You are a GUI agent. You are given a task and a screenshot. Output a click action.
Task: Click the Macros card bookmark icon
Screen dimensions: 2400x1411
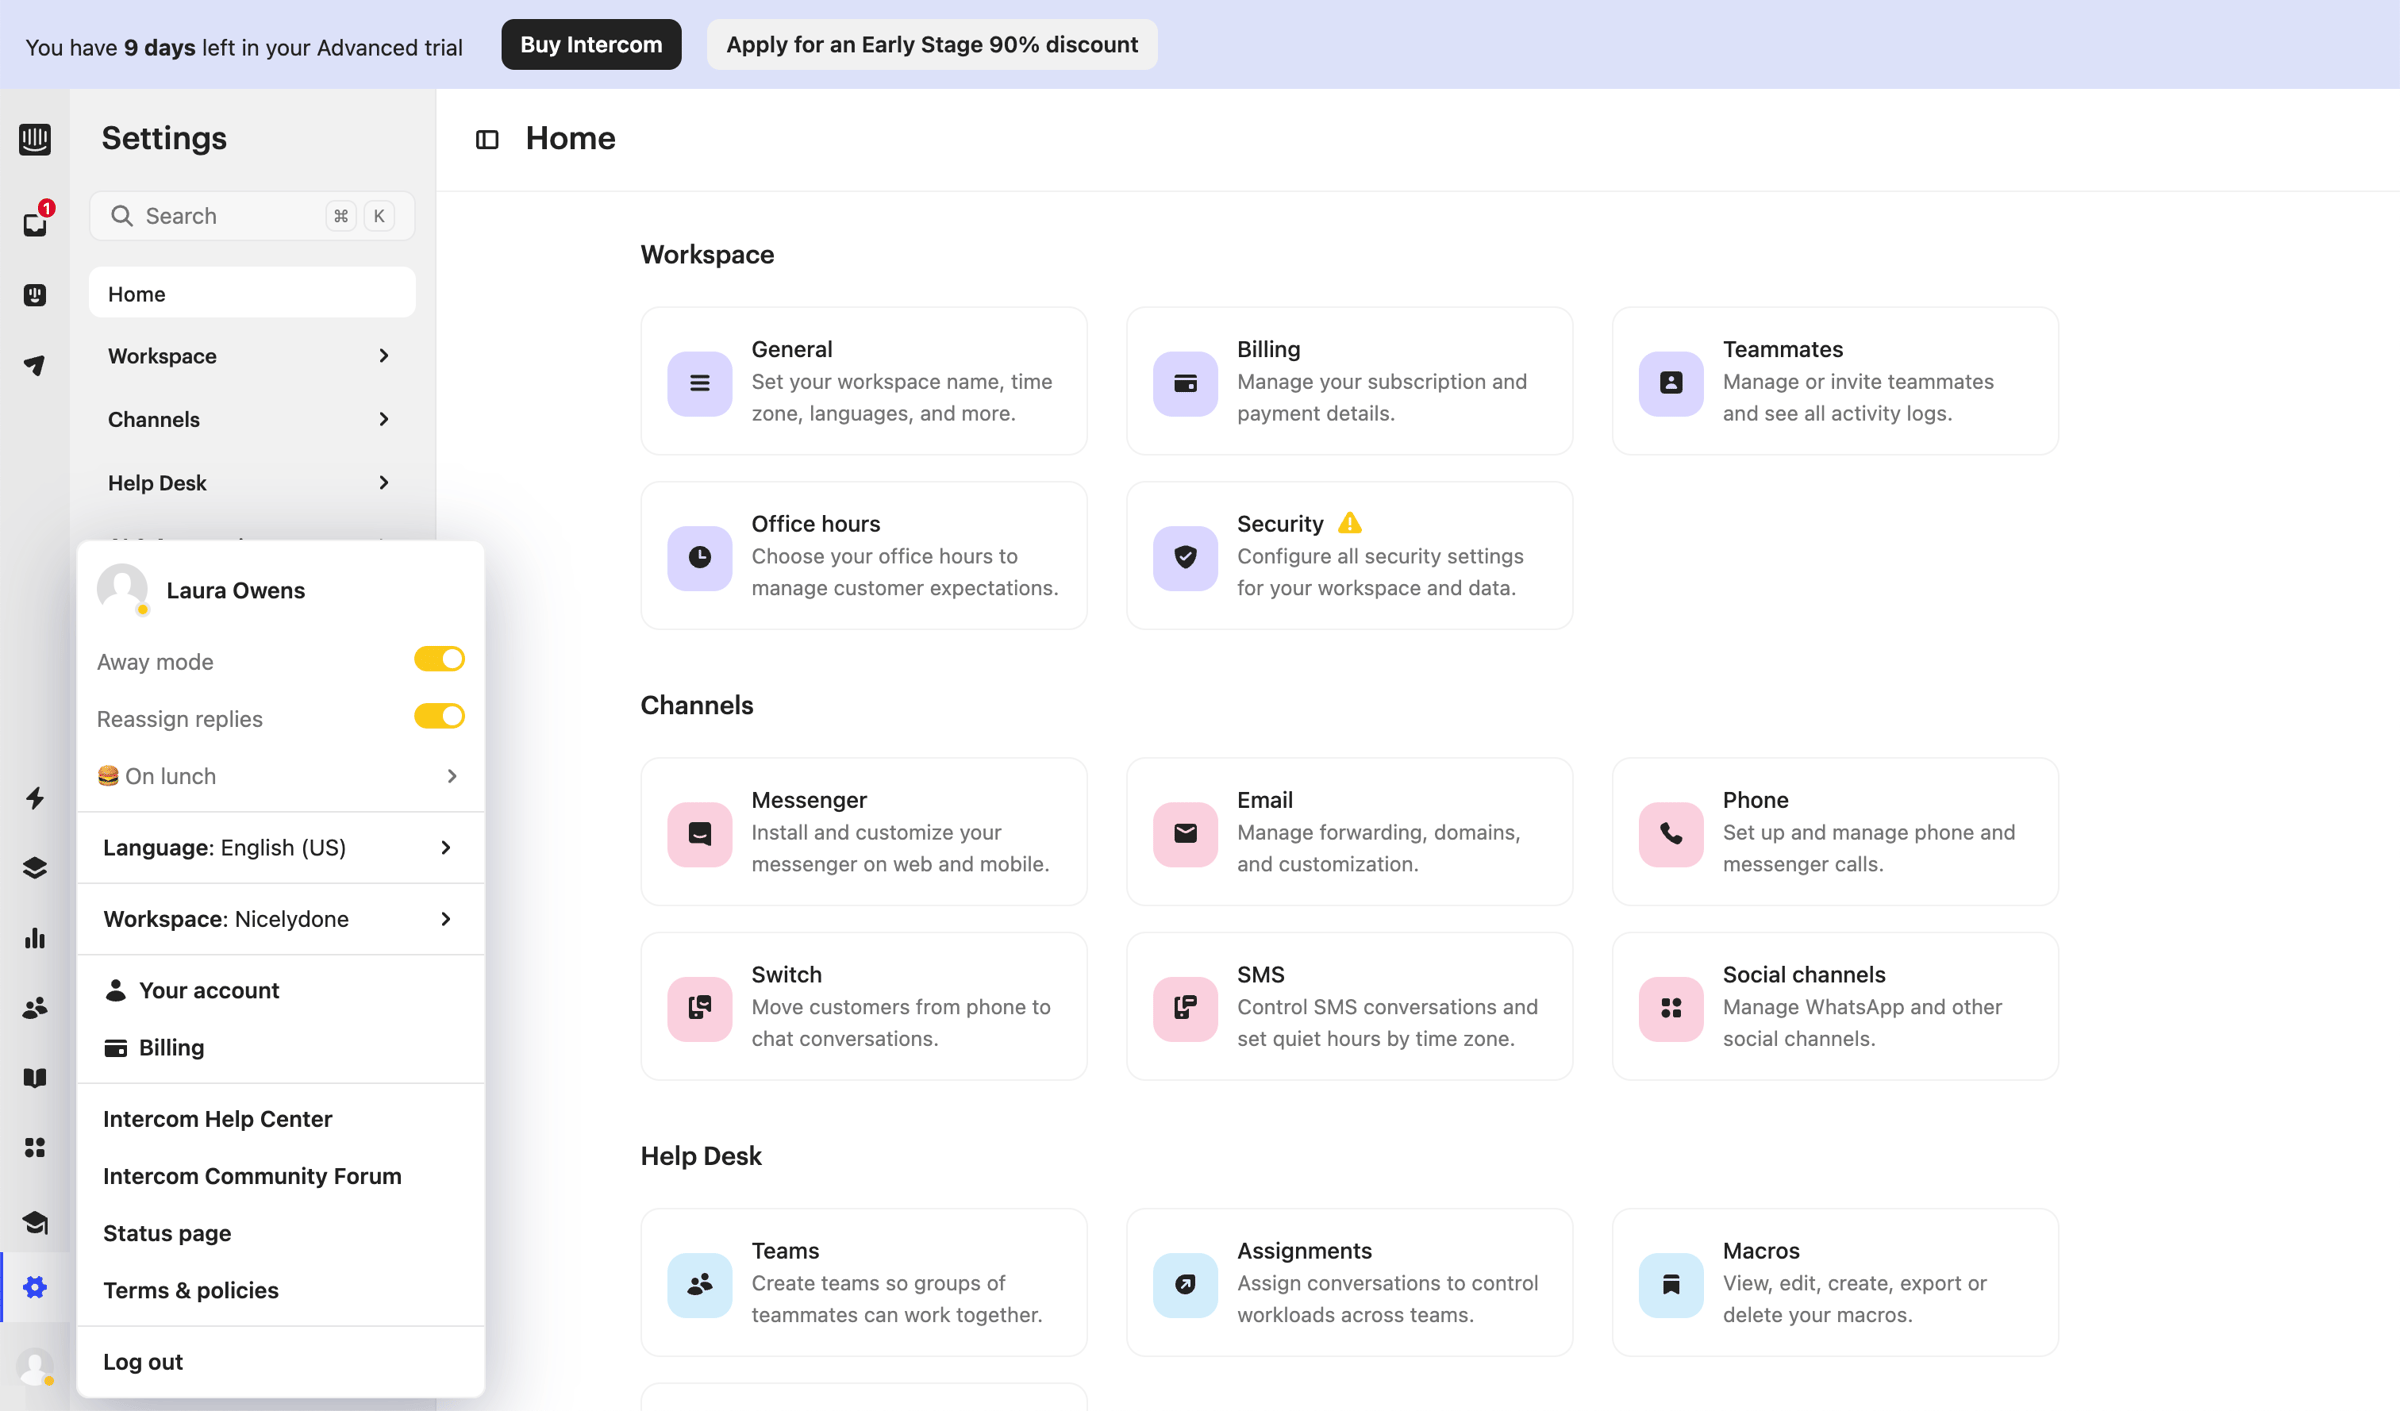click(1671, 1284)
